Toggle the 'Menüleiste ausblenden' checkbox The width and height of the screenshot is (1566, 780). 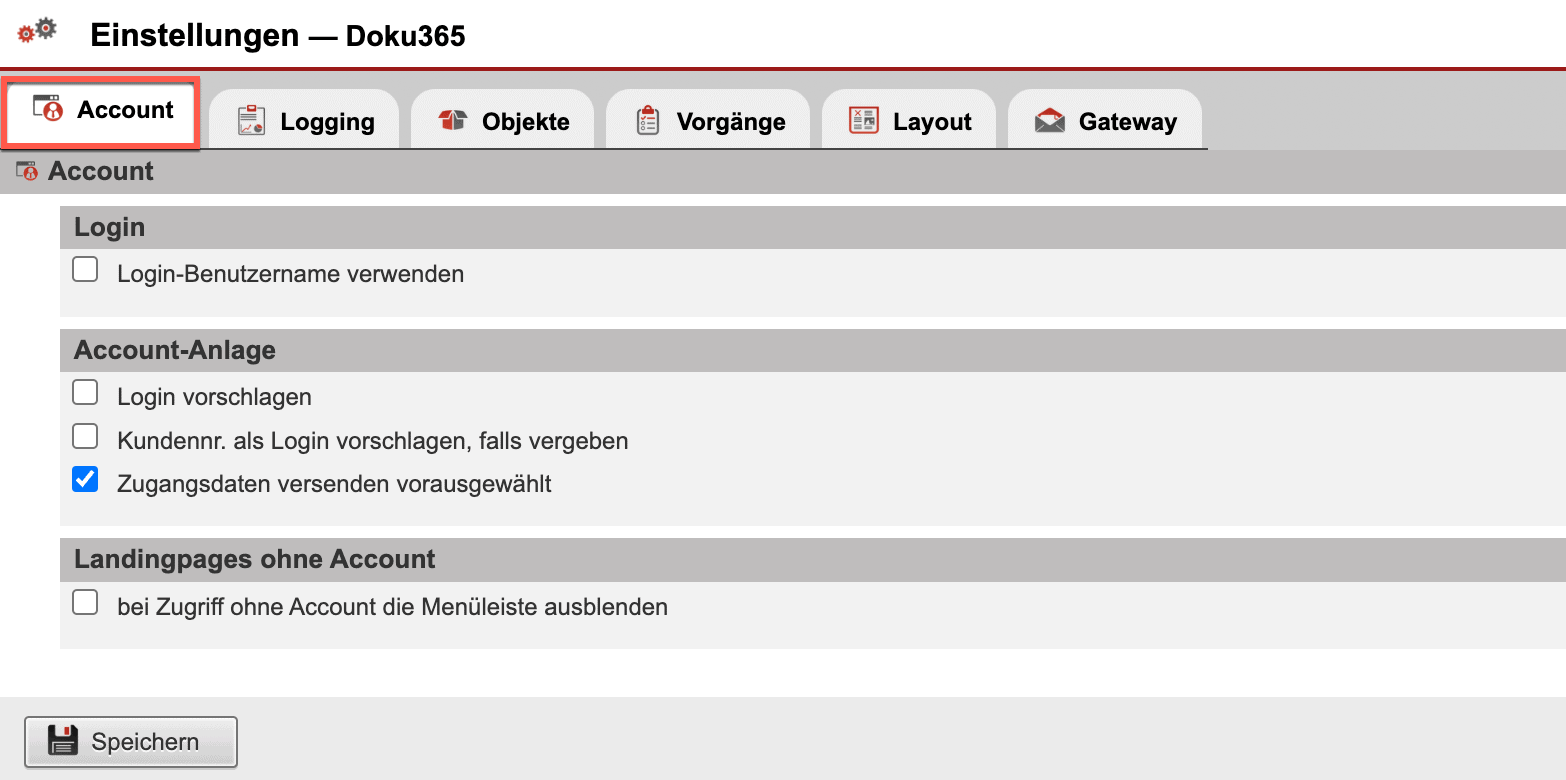85,603
